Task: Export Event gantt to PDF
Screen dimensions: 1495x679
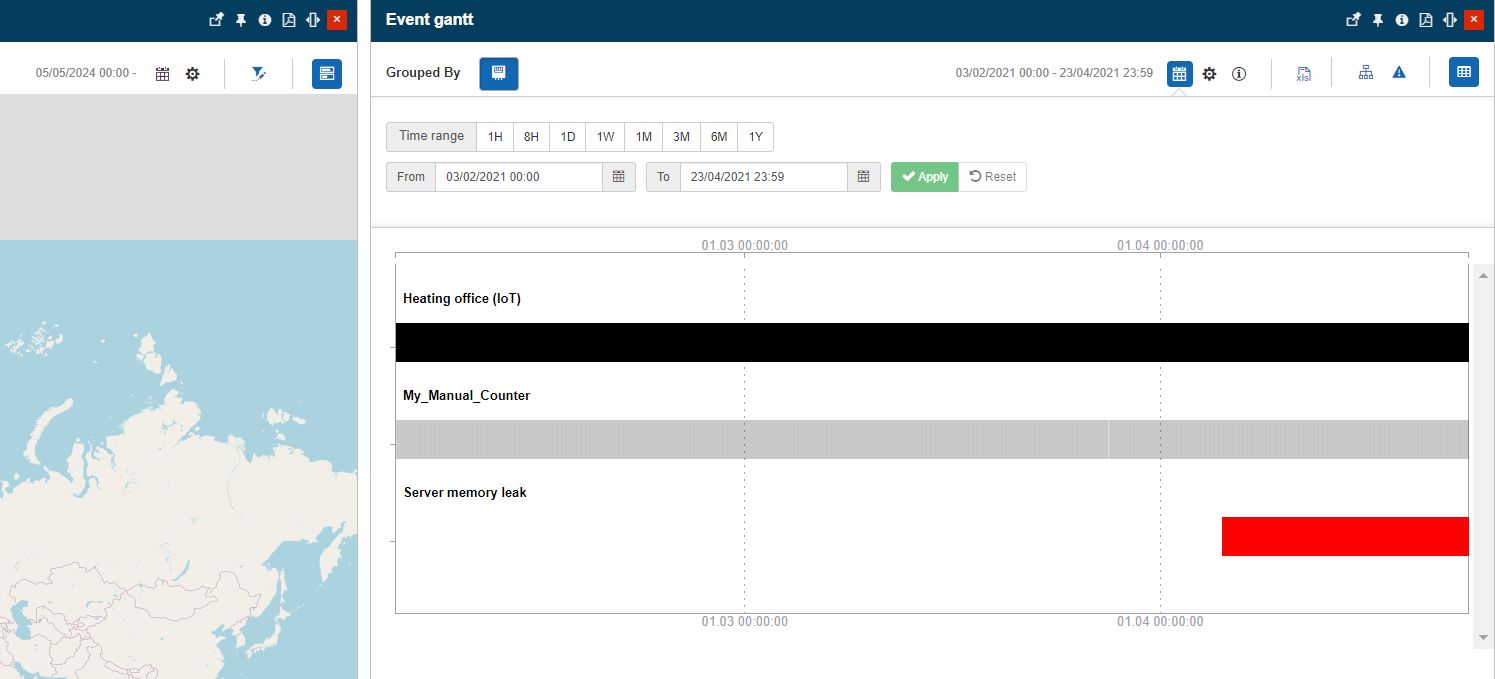Action: (1425, 19)
